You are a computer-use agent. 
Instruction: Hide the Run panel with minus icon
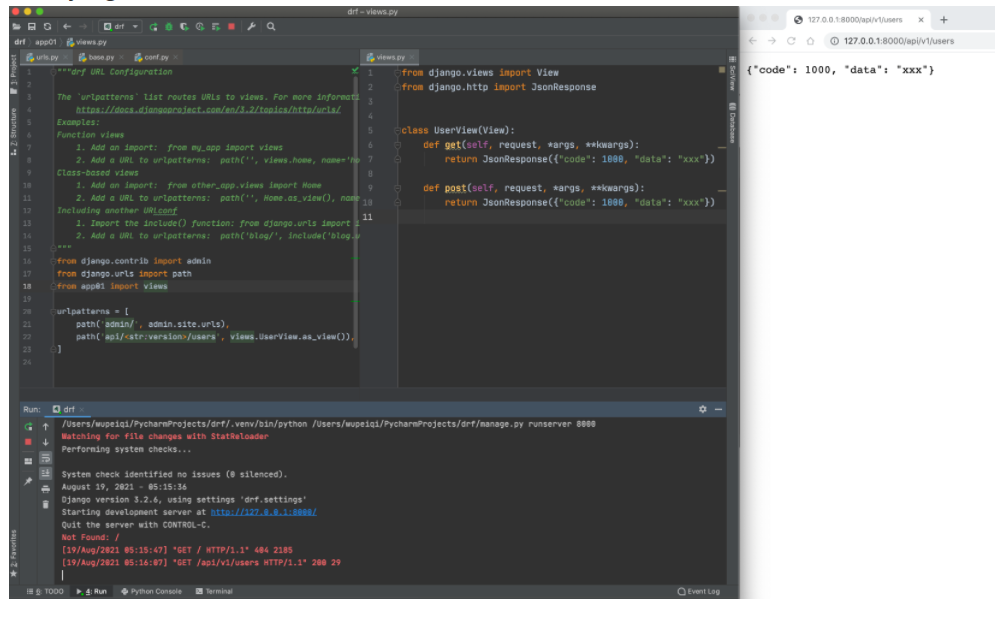718,410
